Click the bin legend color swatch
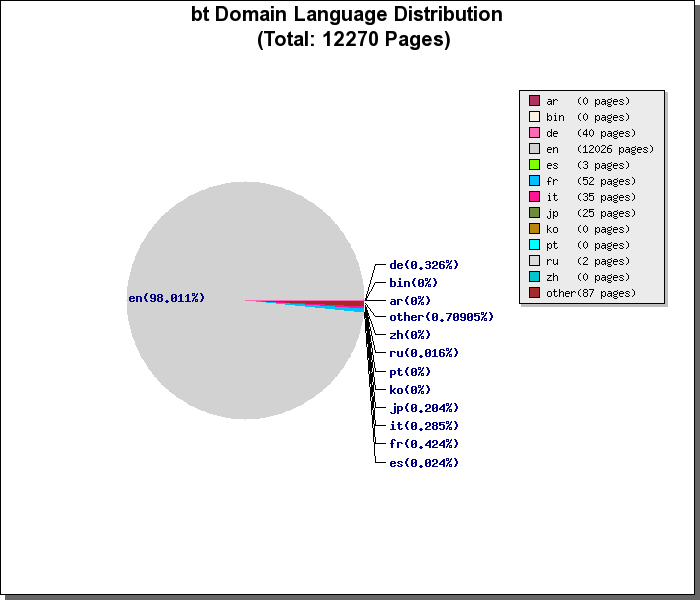 coord(534,117)
